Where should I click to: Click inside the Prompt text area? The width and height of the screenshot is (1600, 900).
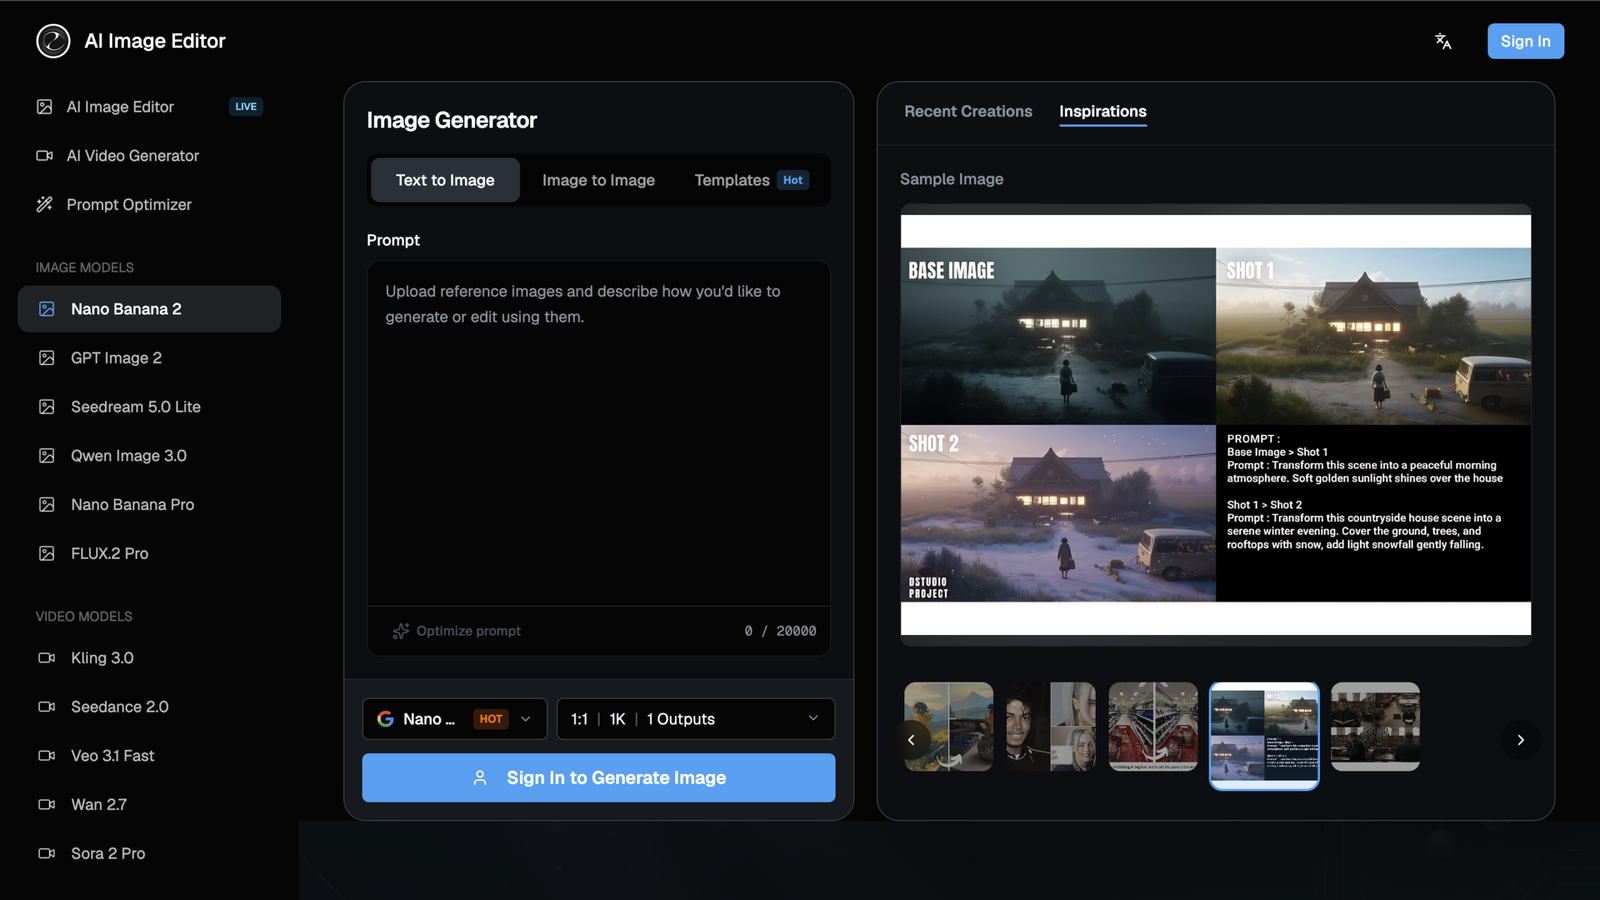[x=598, y=434]
